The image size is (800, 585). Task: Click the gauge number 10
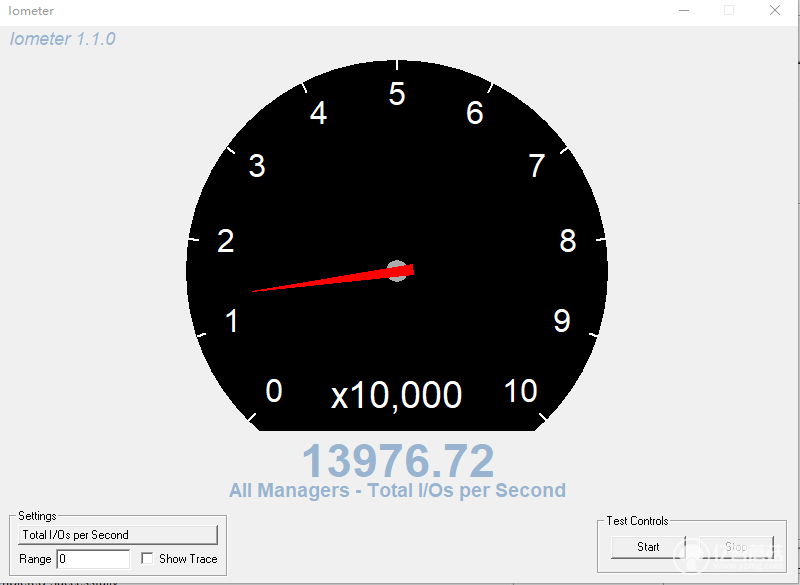coord(521,391)
